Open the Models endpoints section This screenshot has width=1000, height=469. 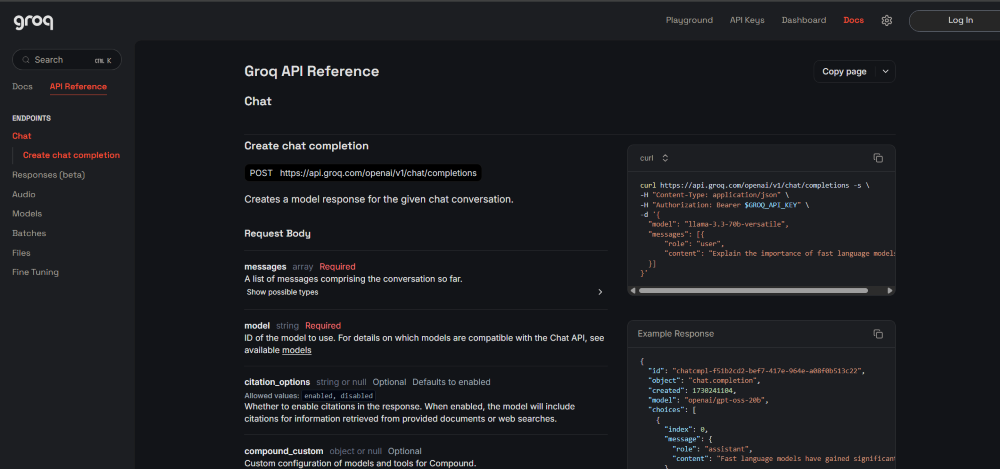coord(27,214)
